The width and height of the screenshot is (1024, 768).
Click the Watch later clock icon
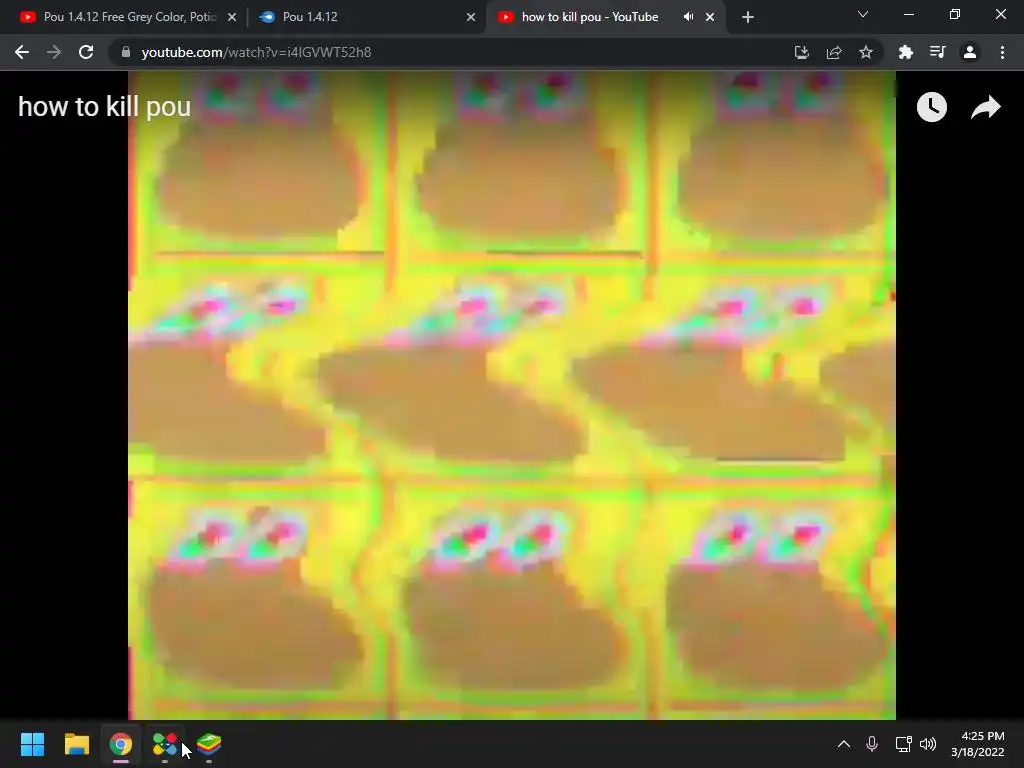[931, 107]
